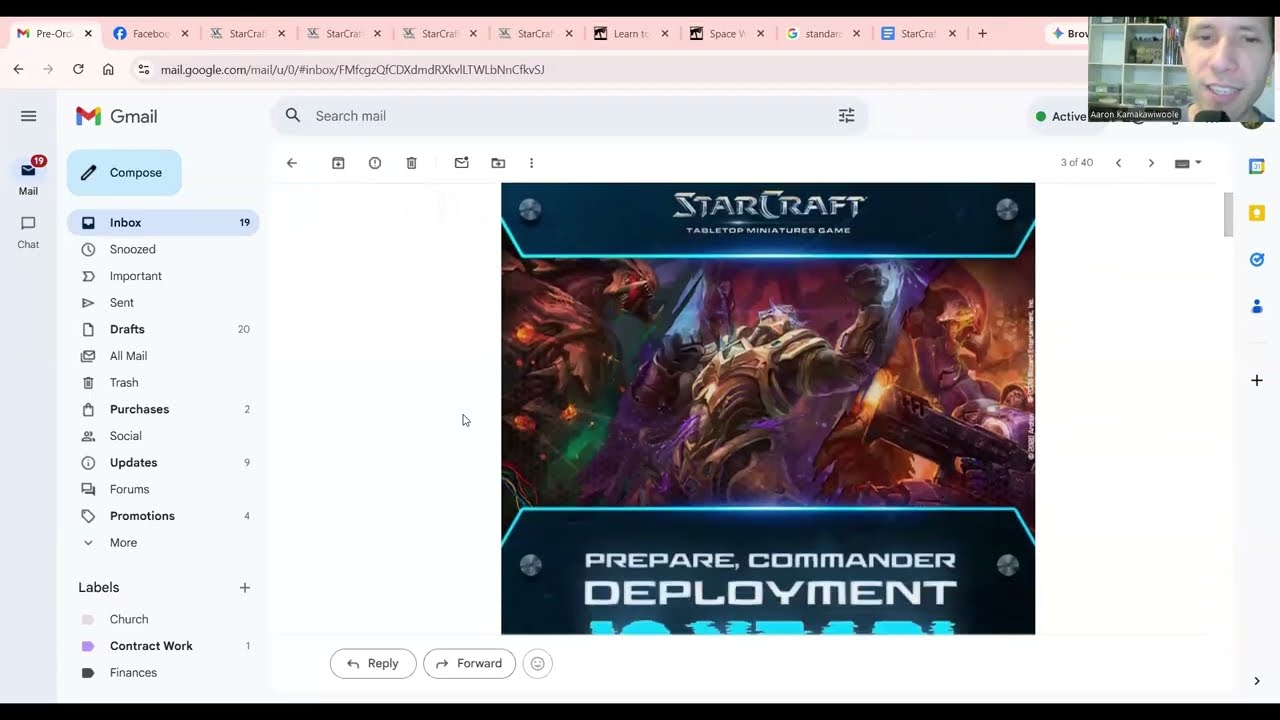Switch to the standard Google search tab
This screenshot has width=1280, height=720.
click(x=823, y=33)
